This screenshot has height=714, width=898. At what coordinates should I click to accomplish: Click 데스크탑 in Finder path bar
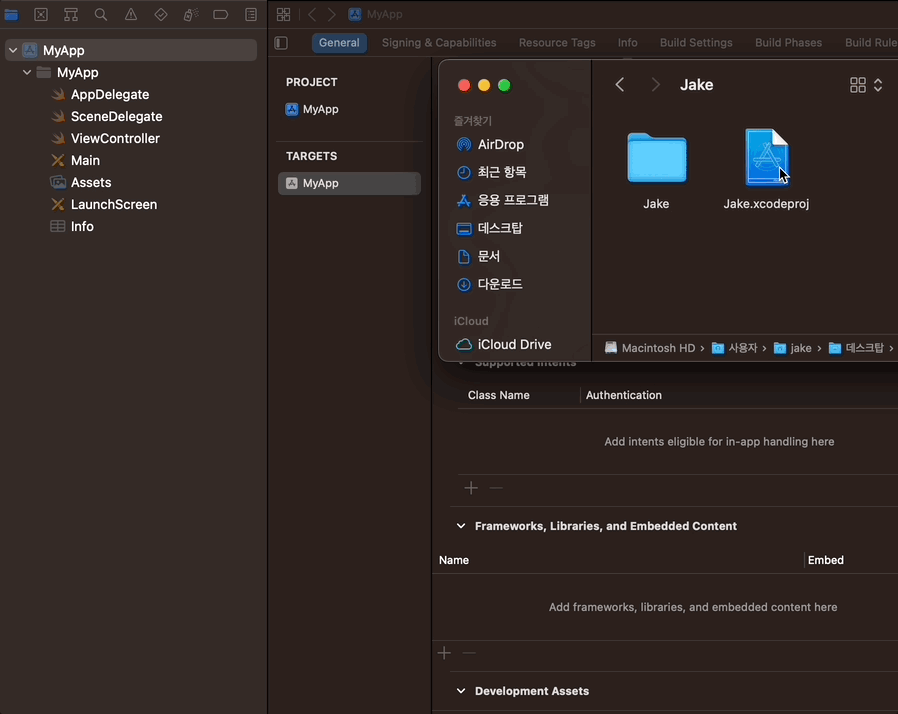856,348
